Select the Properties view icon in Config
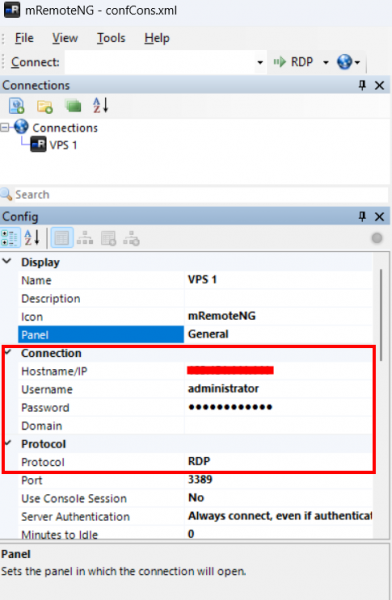This screenshot has height=600, width=392. click(62, 238)
